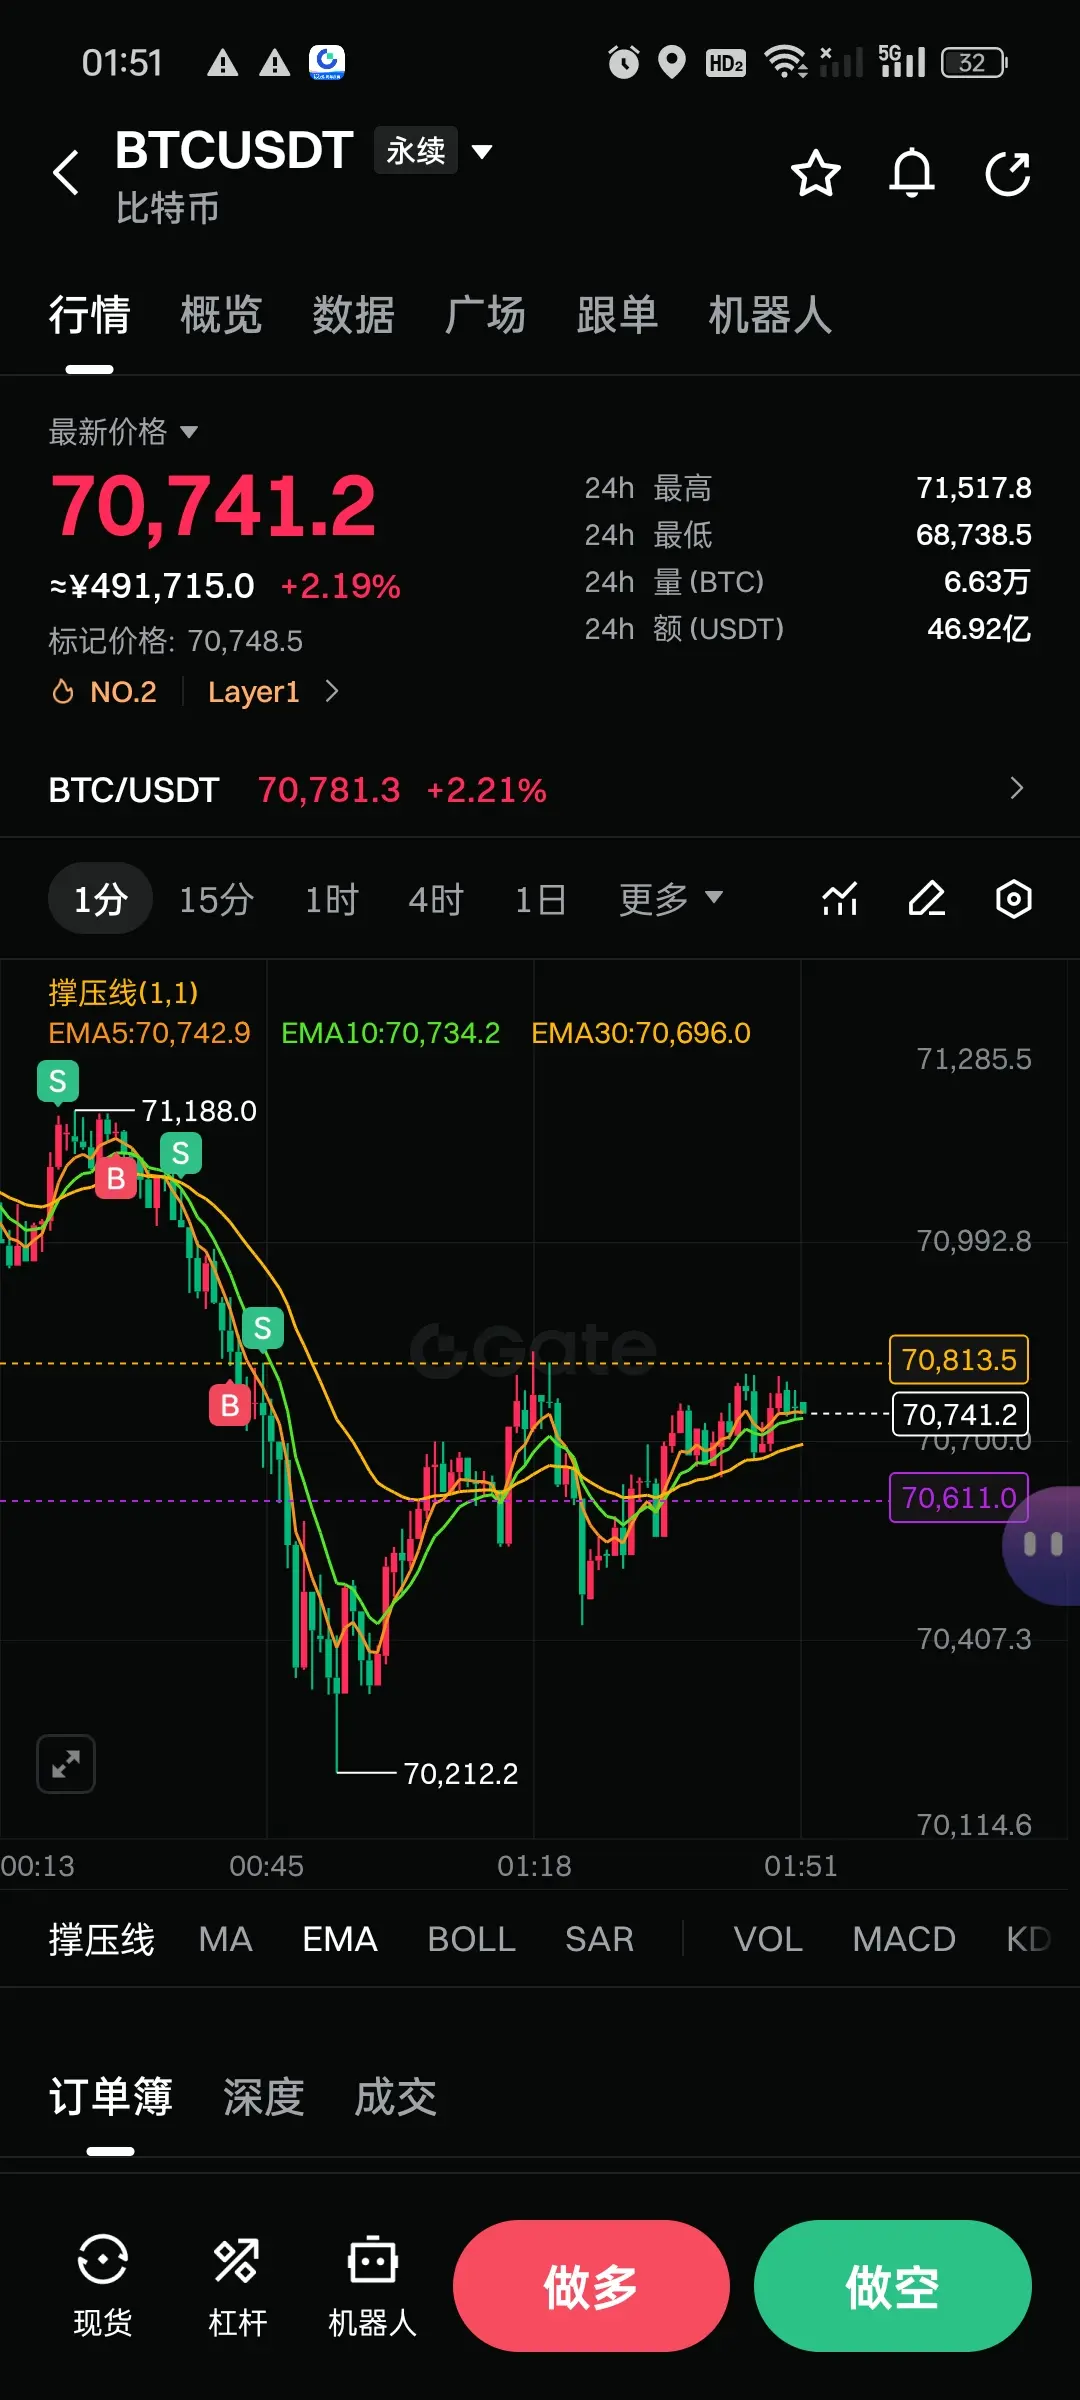Screen dimensions: 1080x2400
Task: Select the 1分 timeframe
Action: click(x=100, y=899)
